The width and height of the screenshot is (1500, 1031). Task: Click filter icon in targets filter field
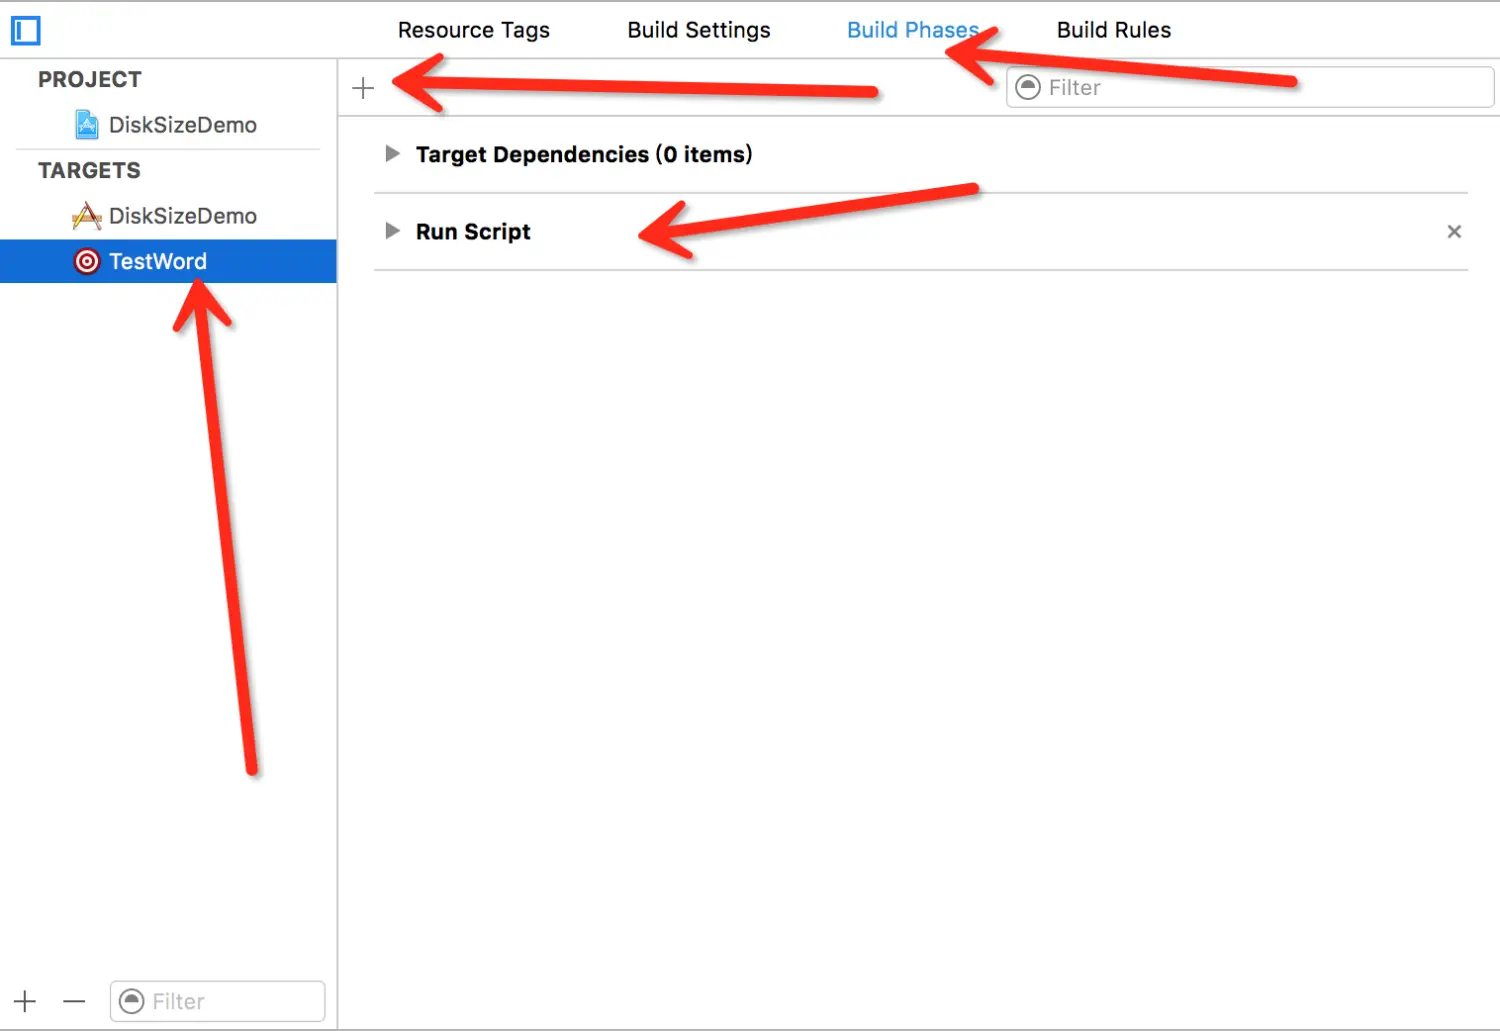(131, 1001)
